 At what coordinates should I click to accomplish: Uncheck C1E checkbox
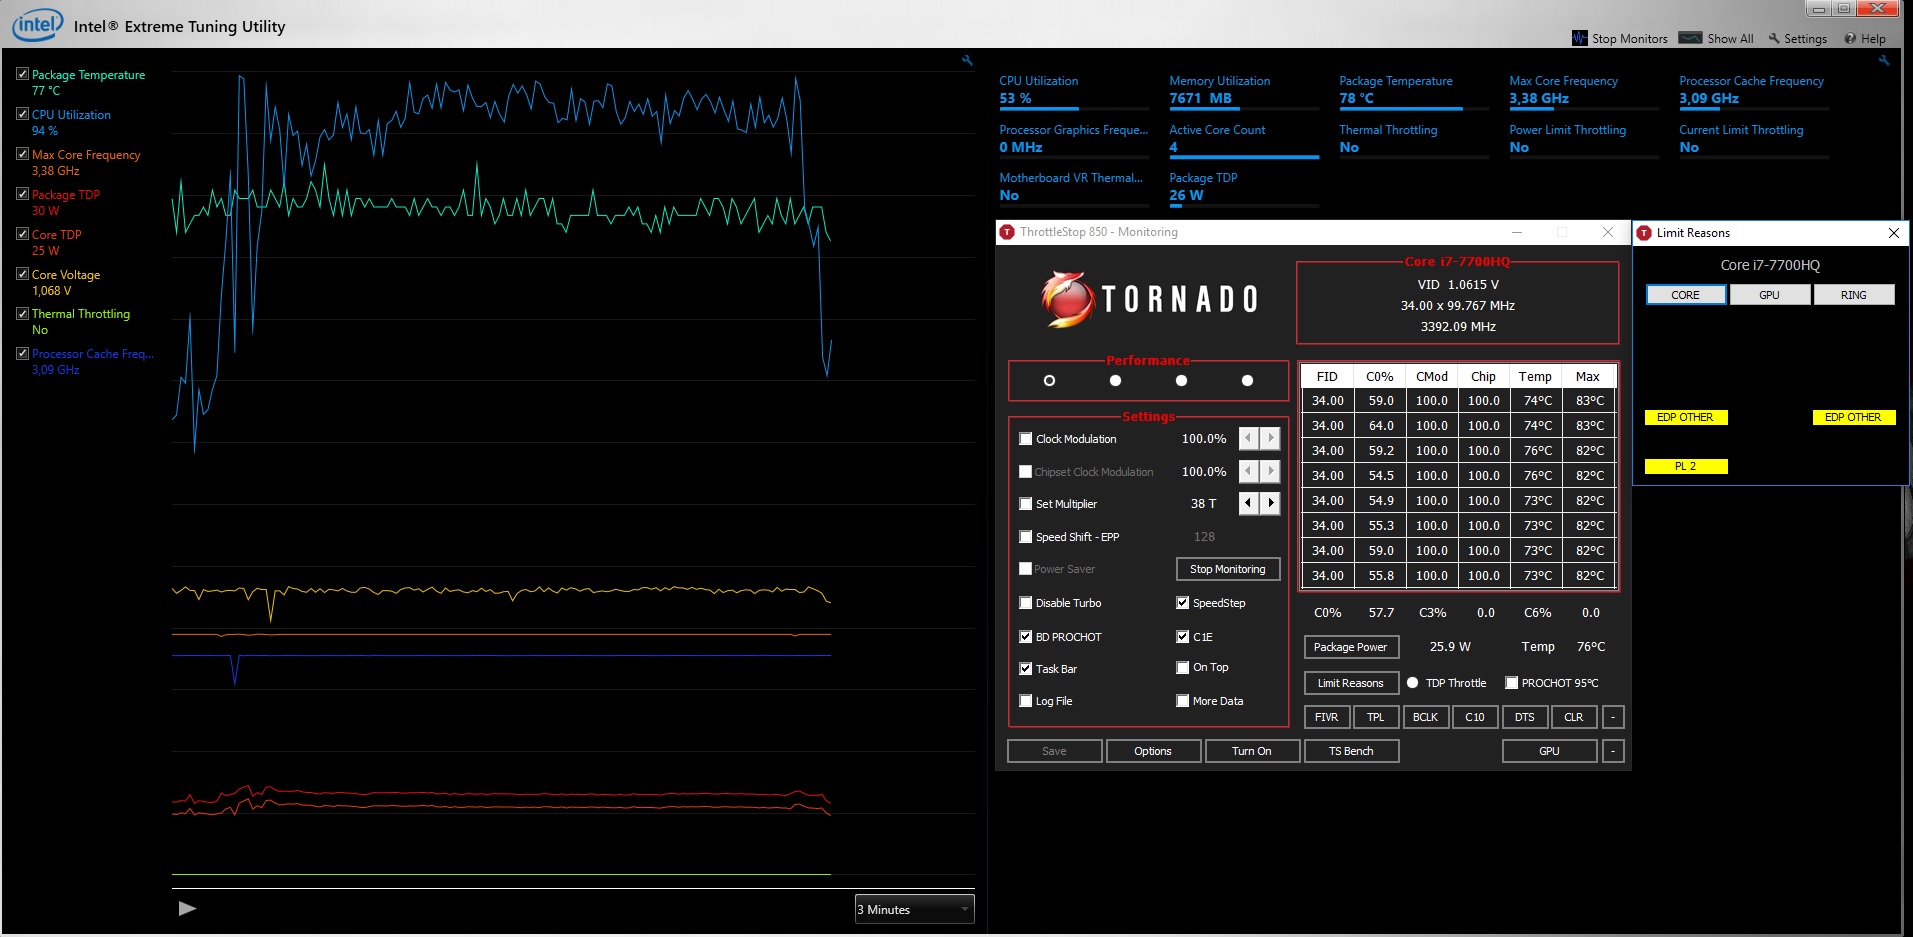pyautogui.click(x=1182, y=637)
